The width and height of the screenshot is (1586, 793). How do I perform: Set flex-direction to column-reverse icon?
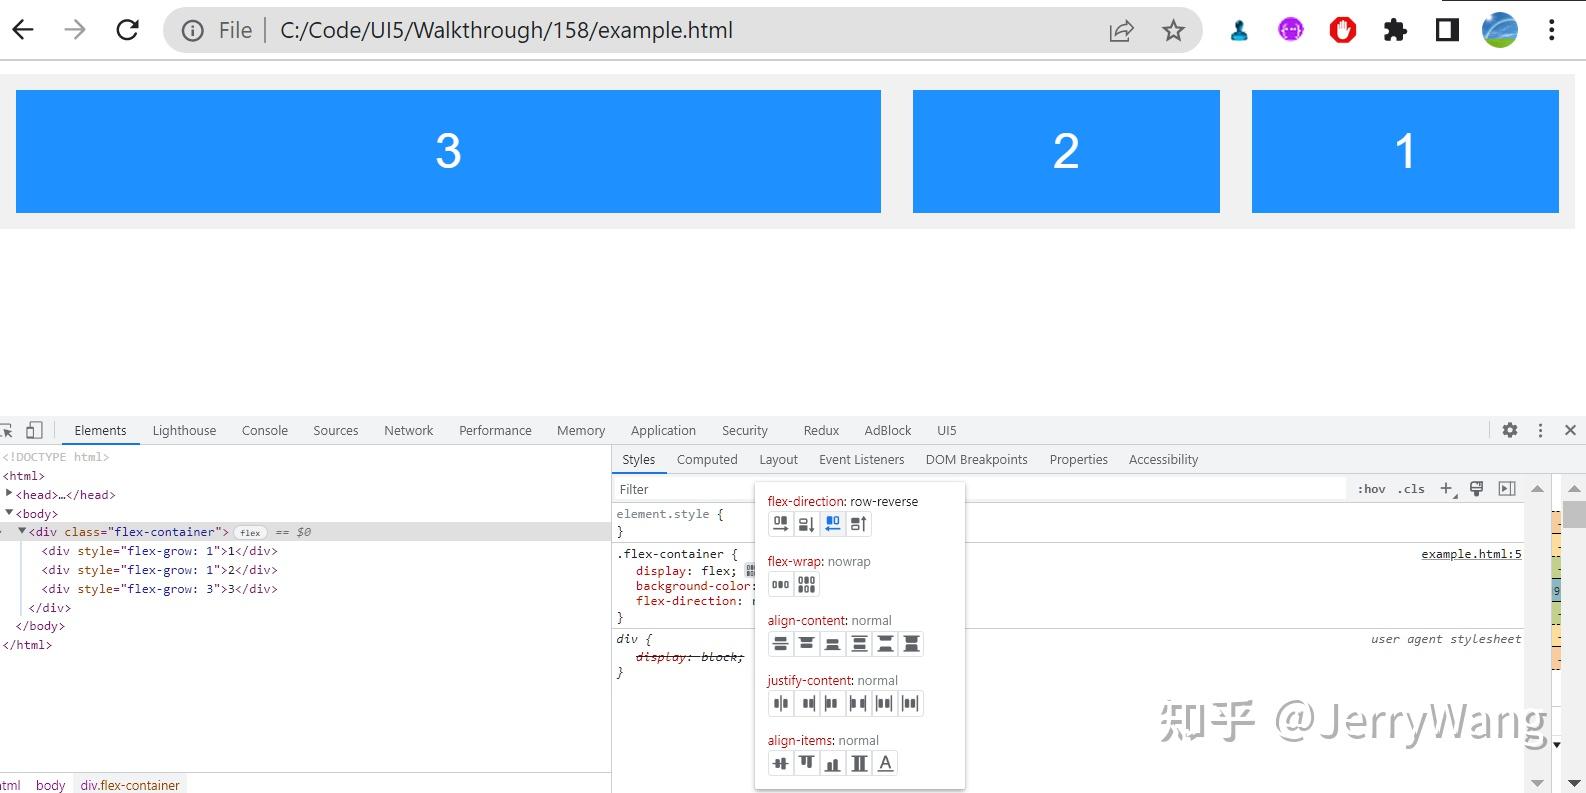pyautogui.click(x=859, y=523)
